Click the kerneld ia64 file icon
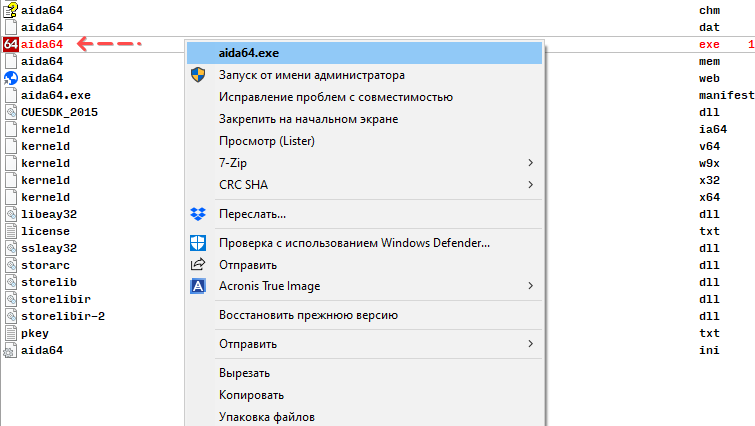This screenshot has width=755, height=426. [11, 129]
